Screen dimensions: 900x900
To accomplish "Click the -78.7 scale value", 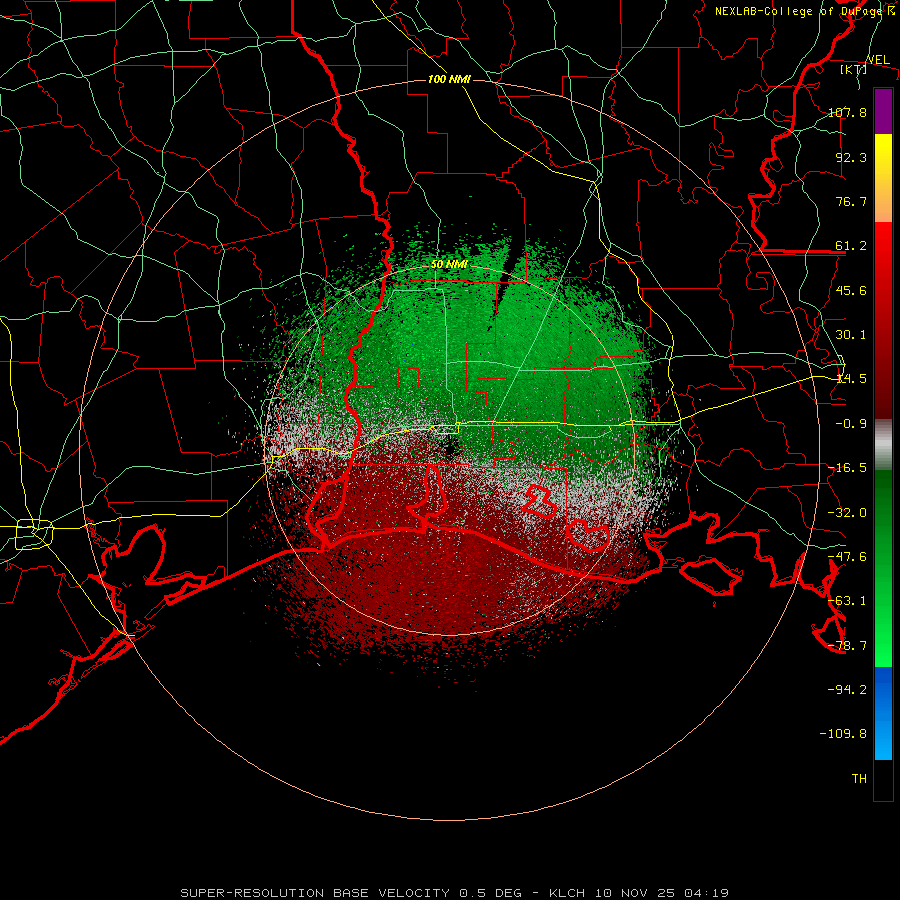I will (x=847, y=646).
